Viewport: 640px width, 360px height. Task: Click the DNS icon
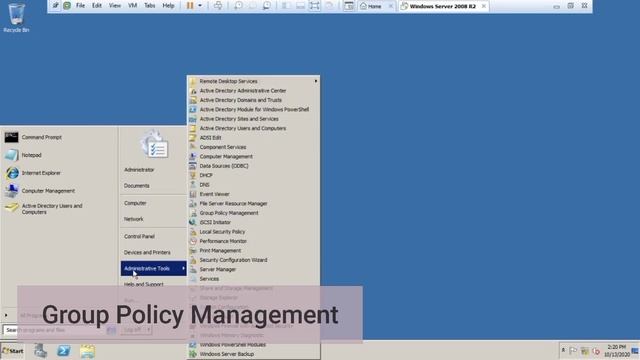(193, 184)
